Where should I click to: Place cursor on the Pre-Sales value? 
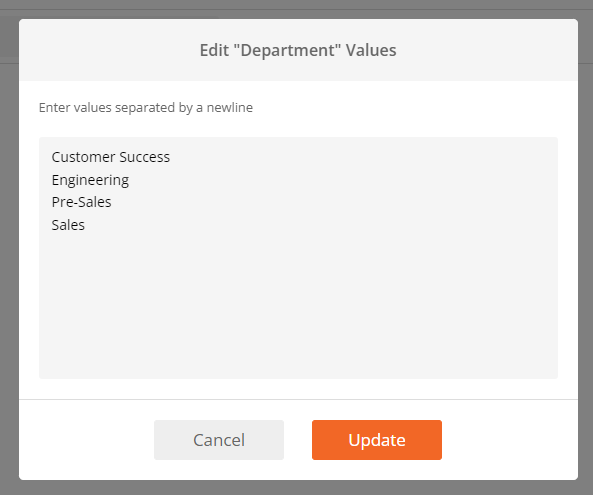coord(81,202)
